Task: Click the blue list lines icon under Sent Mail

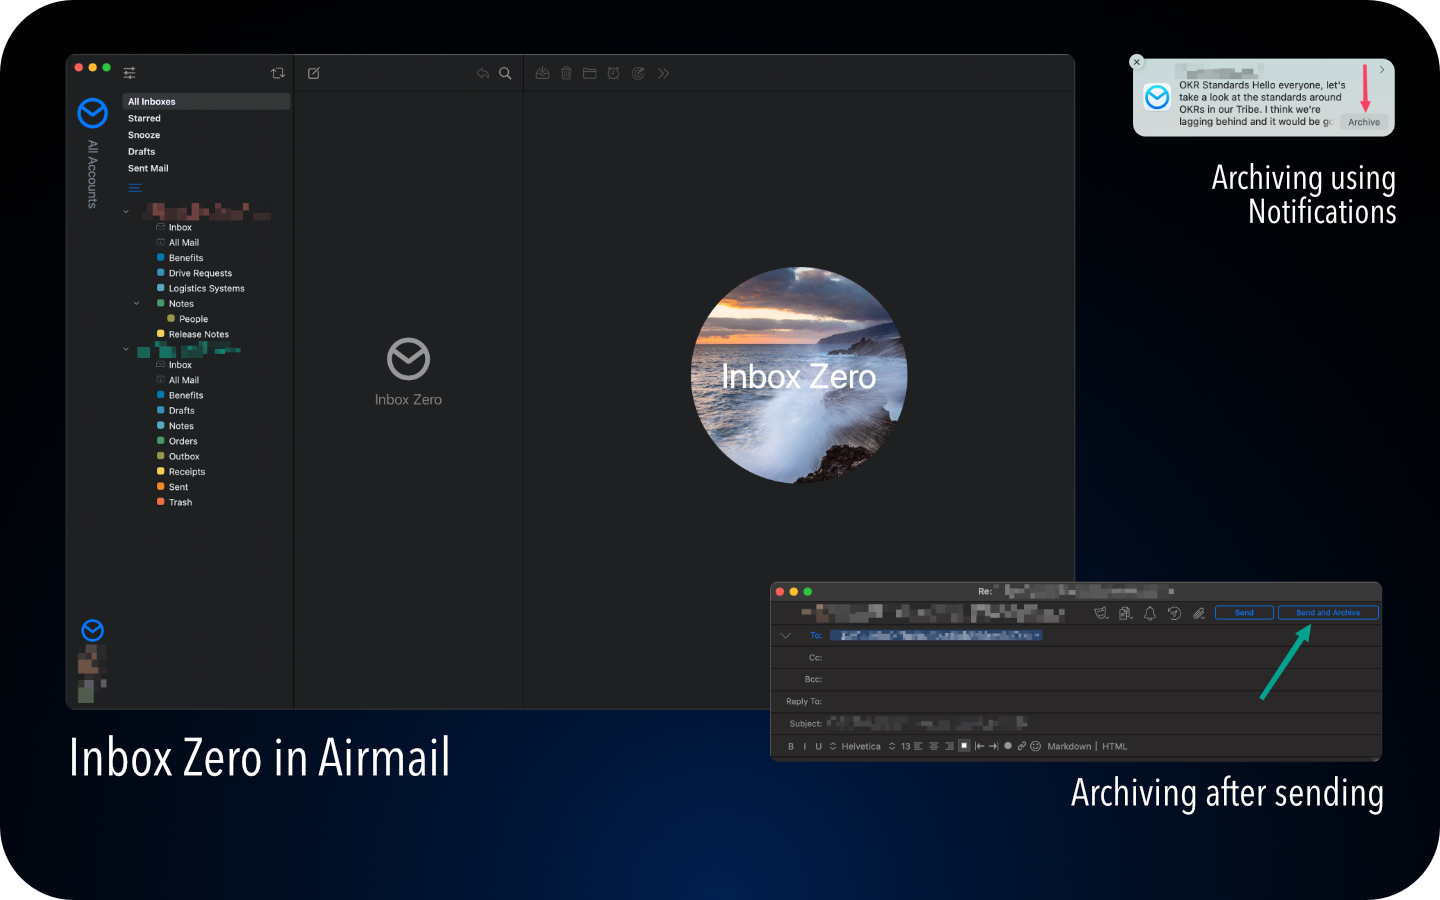Action: click(x=135, y=187)
